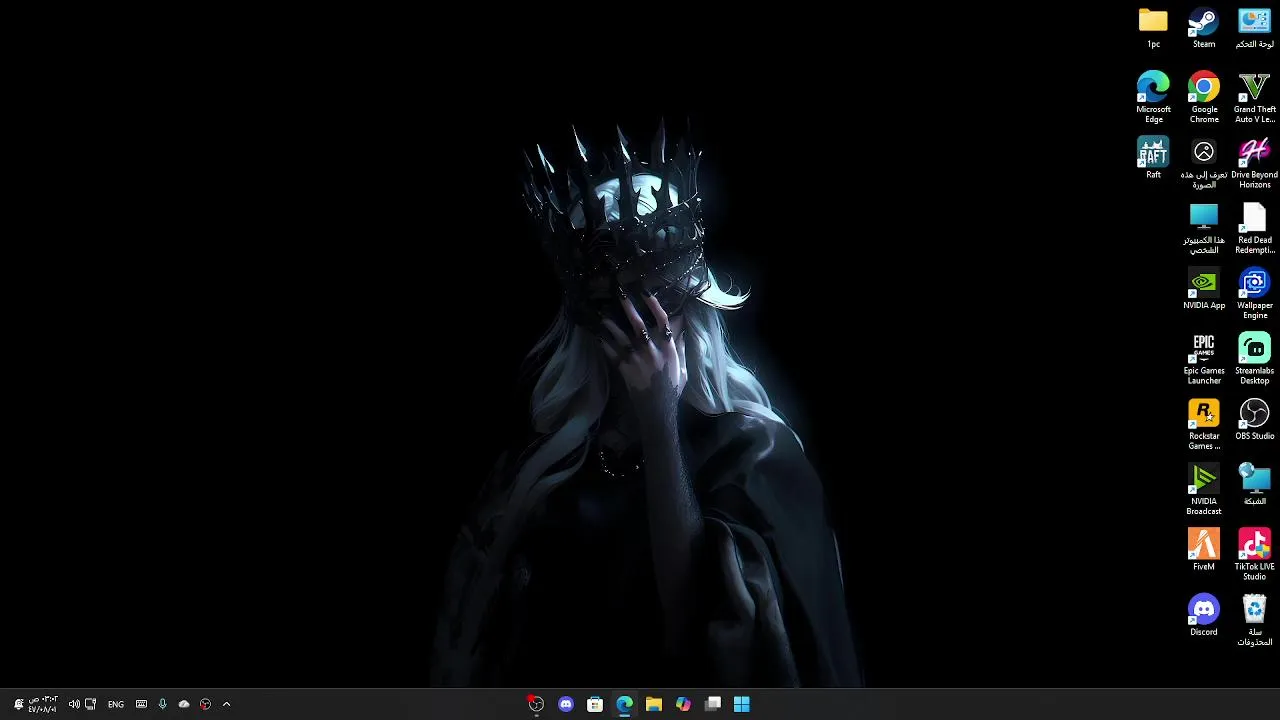The image size is (1280, 720).
Task: Click the Windows Start button in taskbar
Action: click(742, 704)
